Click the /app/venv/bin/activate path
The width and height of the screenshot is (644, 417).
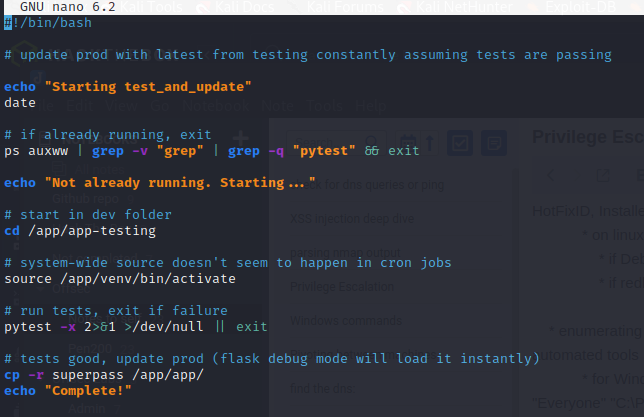[148, 279]
